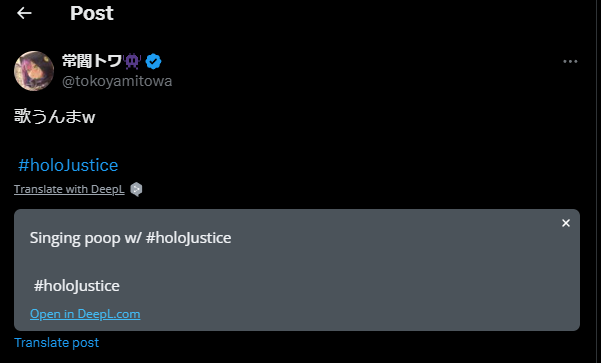This screenshot has height=363, width=601.
Task: Click #holoJustice on the translation's first line
Action: (x=189, y=238)
